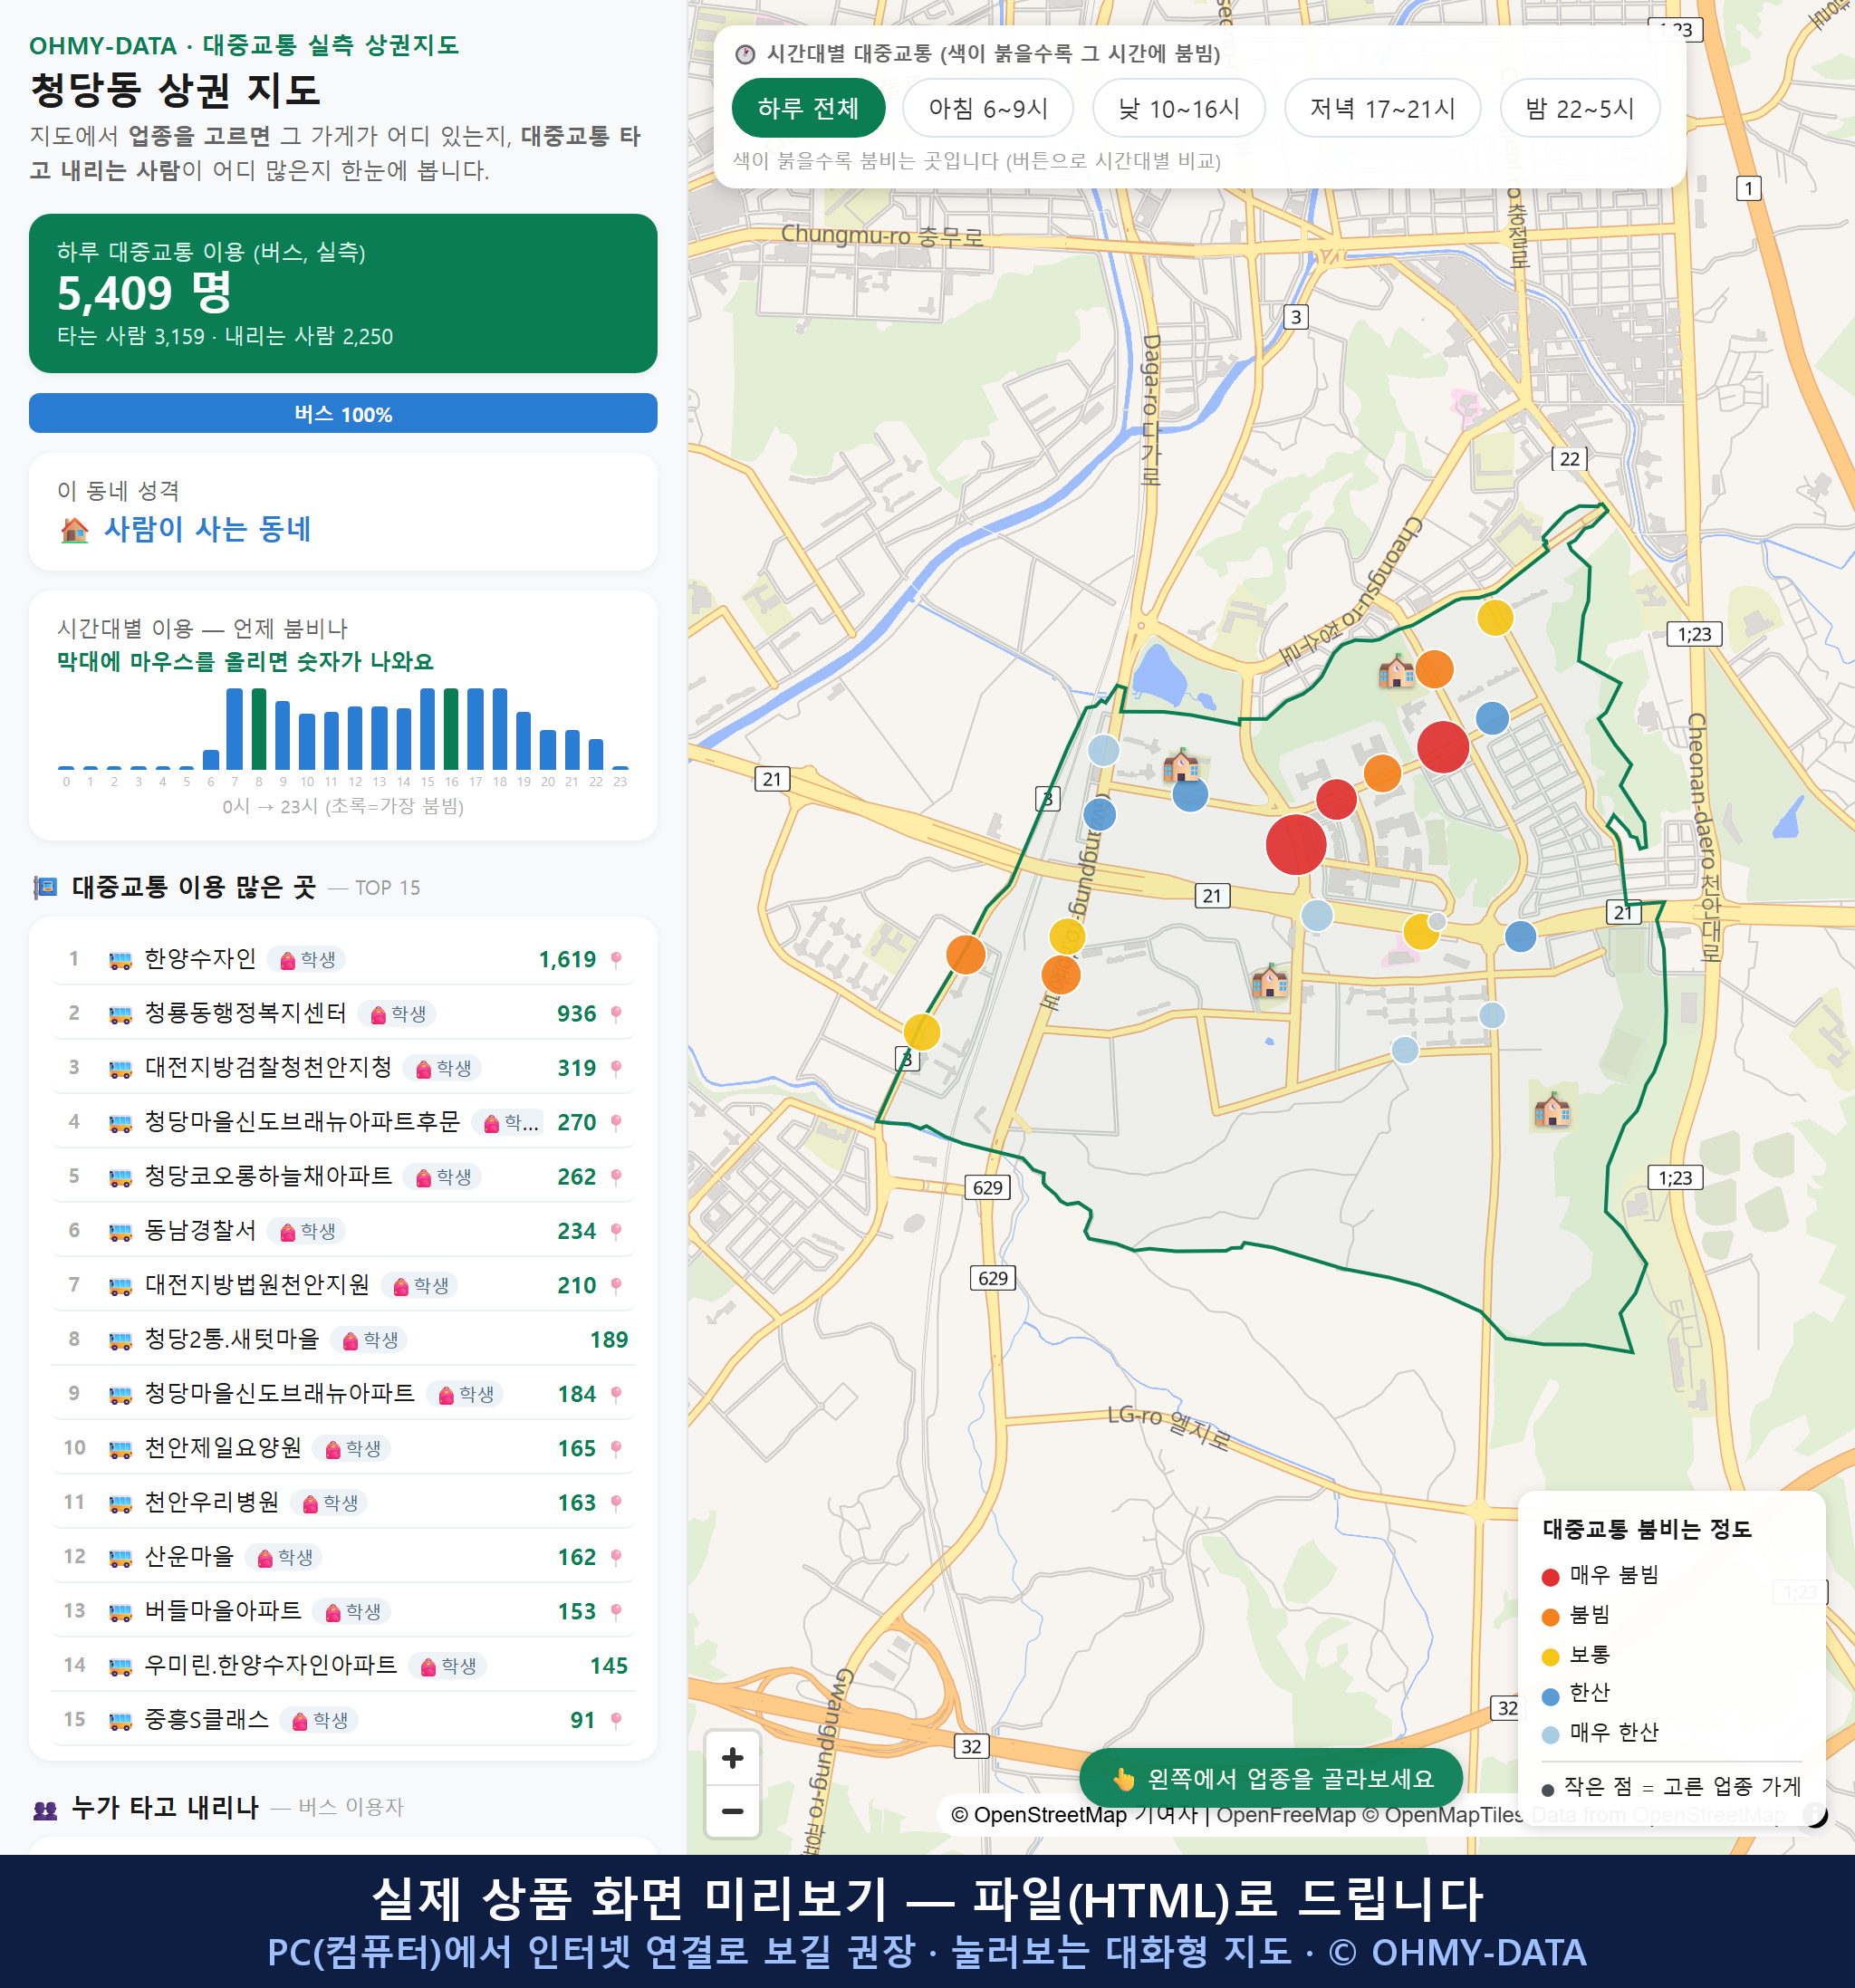This screenshot has height=1988, width=1855.
Task: Zoom in with the map plus button
Action: pyautogui.click(x=732, y=1758)
